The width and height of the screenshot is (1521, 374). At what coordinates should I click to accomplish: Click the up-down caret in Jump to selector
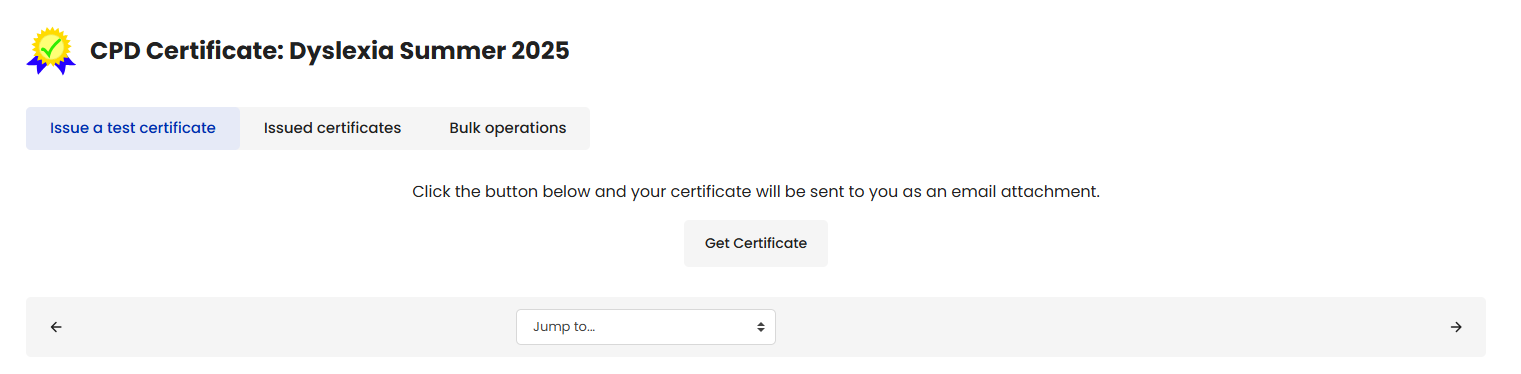click(761, 327)
